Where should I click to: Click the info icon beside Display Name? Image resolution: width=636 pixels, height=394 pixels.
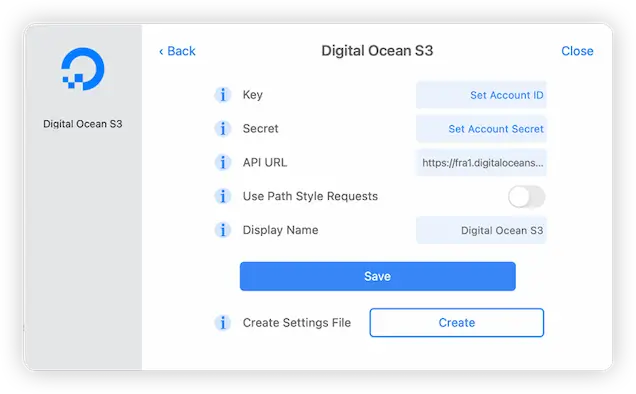[223, 230]
